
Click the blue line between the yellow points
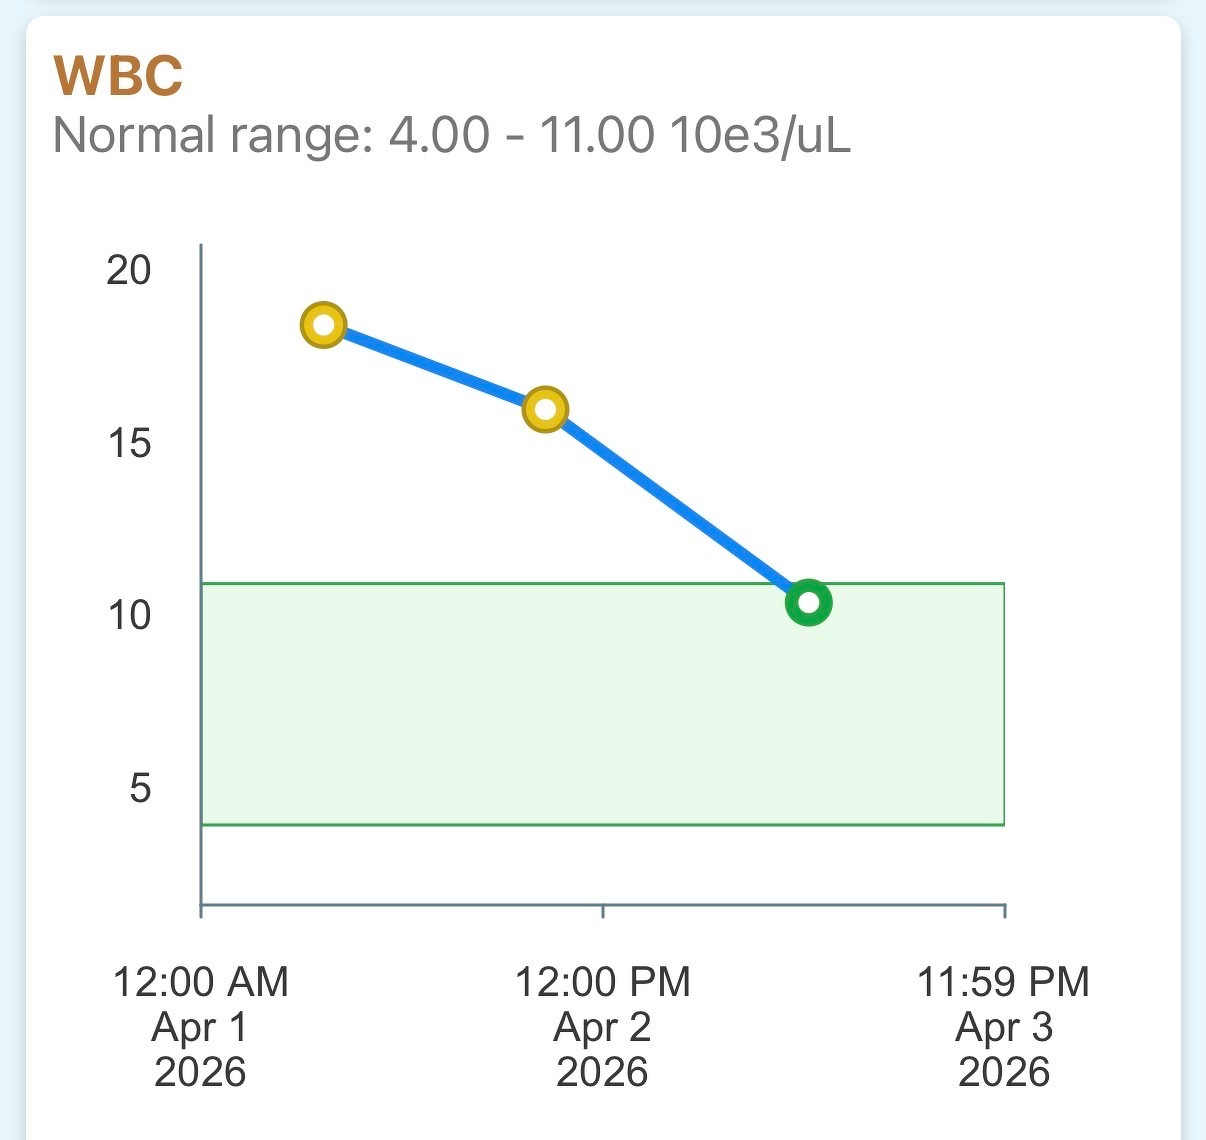click(x=434, y=367)
